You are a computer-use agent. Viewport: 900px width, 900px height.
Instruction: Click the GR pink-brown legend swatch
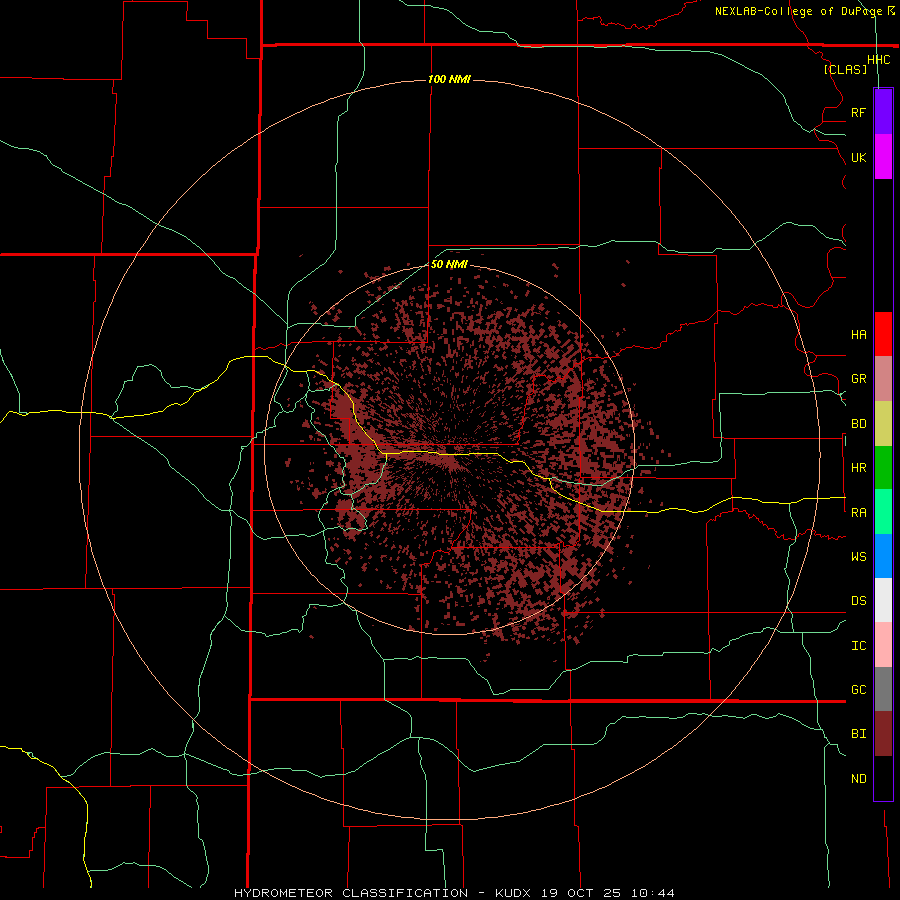click(883, 379)
